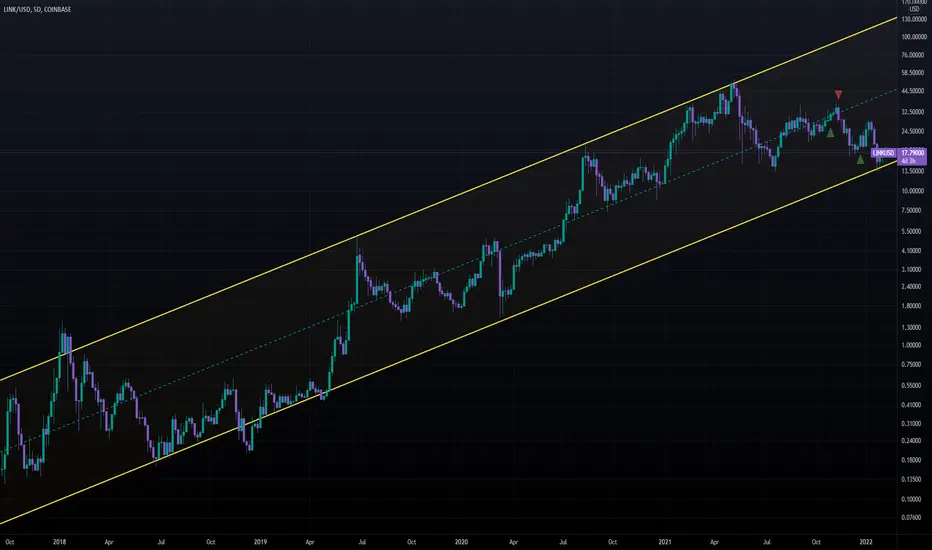Click the 0.24000 price axis label
This screenshot has width=932, height=550.
click(912, 441)
